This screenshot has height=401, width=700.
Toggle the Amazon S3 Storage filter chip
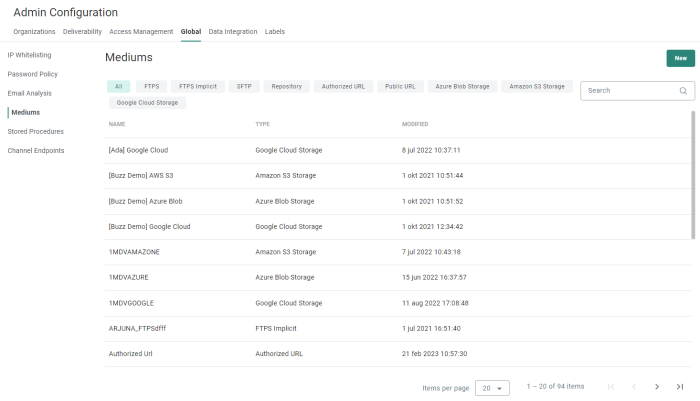(537, 87)
